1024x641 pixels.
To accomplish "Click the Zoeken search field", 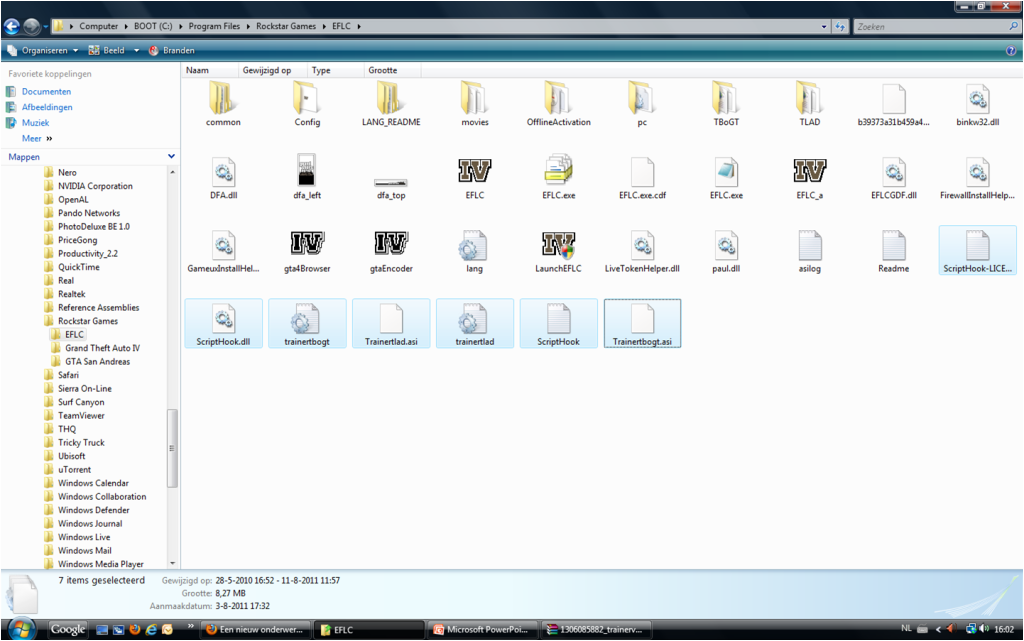I will (x=932, y=27).
